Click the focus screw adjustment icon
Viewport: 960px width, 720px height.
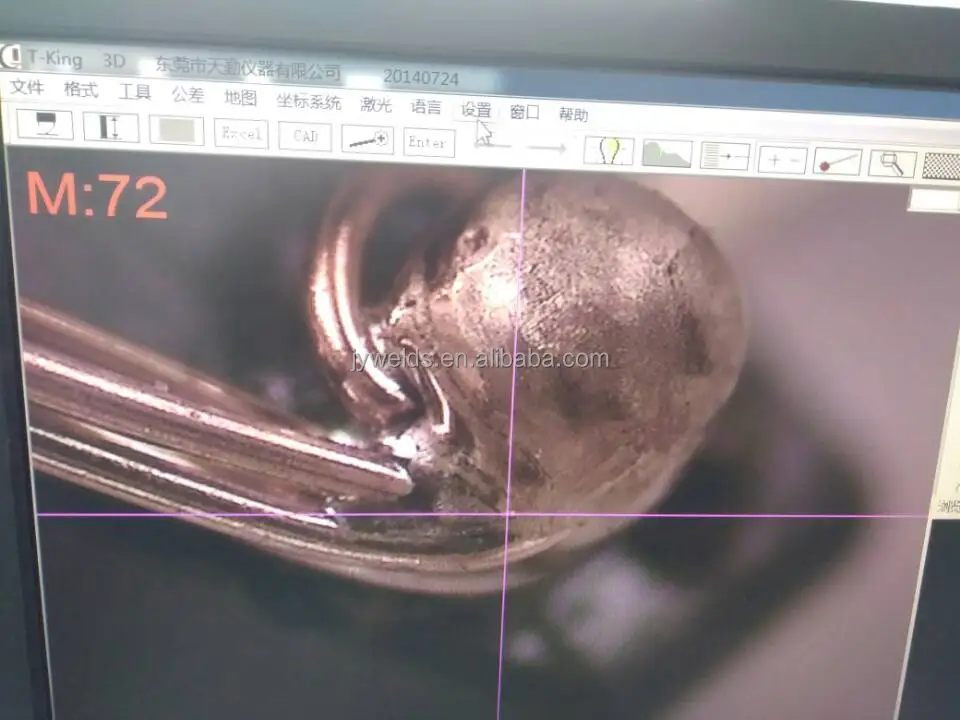coord(366,140)
